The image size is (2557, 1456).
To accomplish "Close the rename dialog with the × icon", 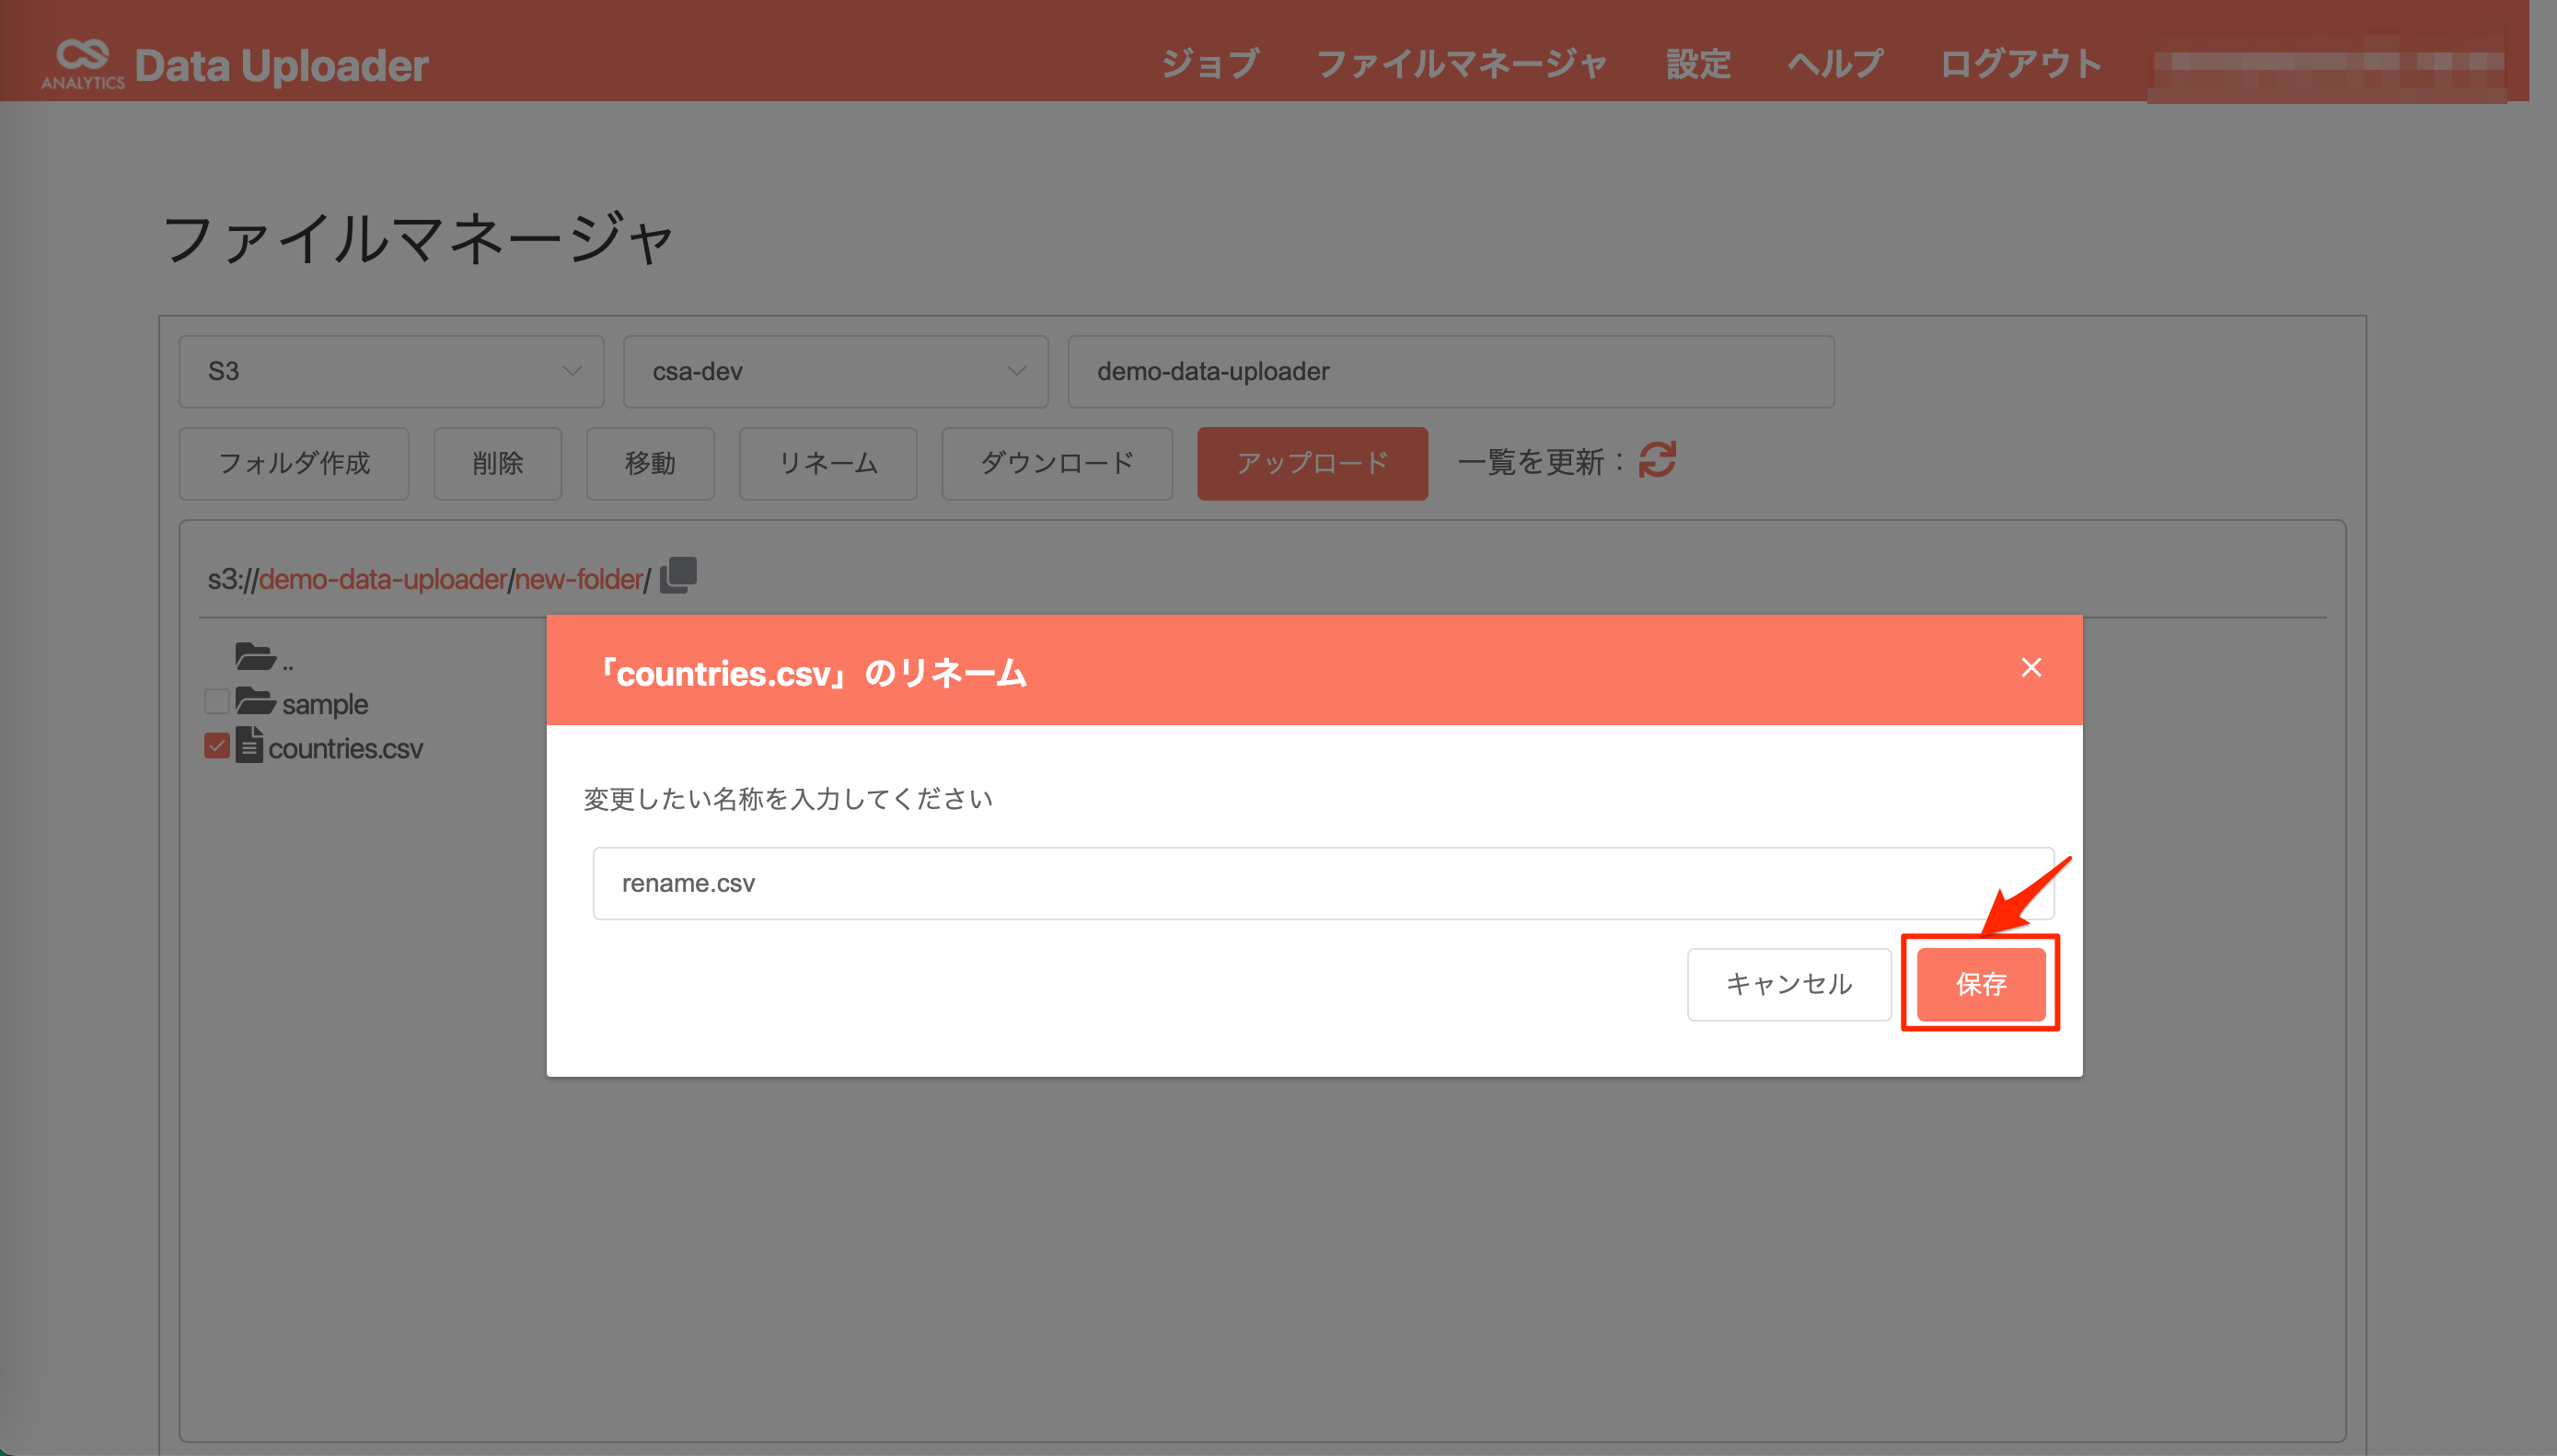I will (2031, 667).
